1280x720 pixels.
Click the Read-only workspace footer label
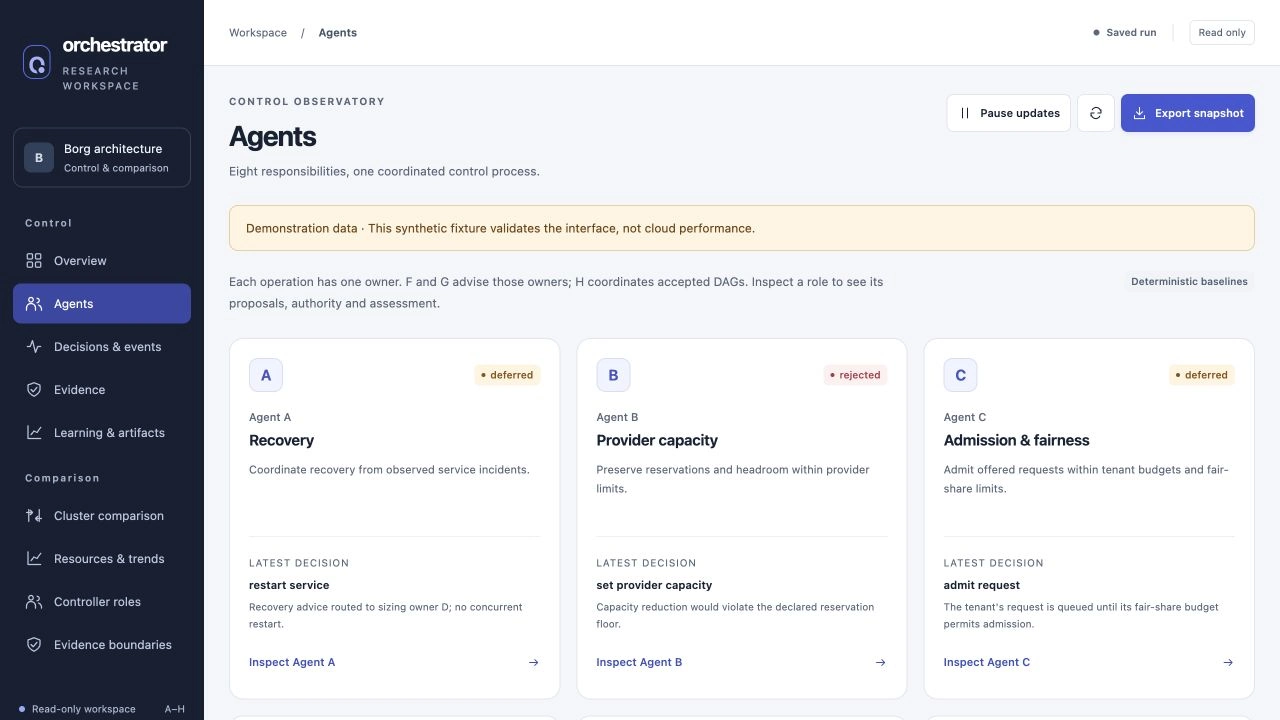click(84, 709)
